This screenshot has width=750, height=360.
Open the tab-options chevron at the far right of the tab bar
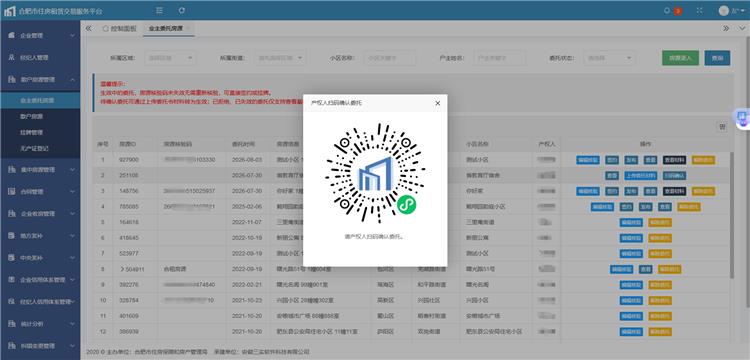point(741,29)
